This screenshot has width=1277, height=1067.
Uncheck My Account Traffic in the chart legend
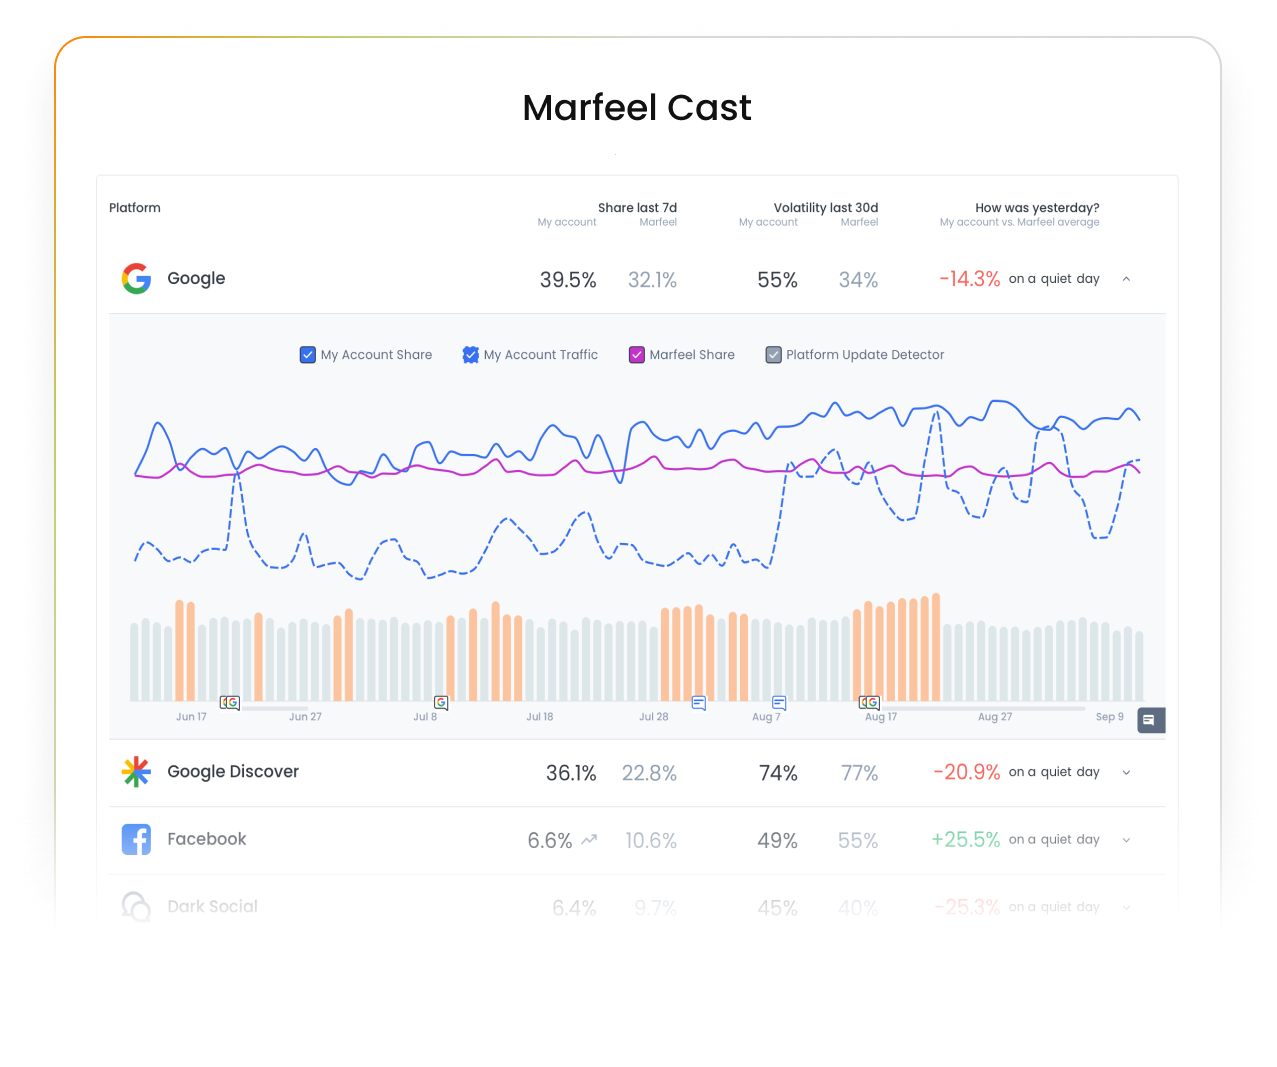[x=470, y=355]
